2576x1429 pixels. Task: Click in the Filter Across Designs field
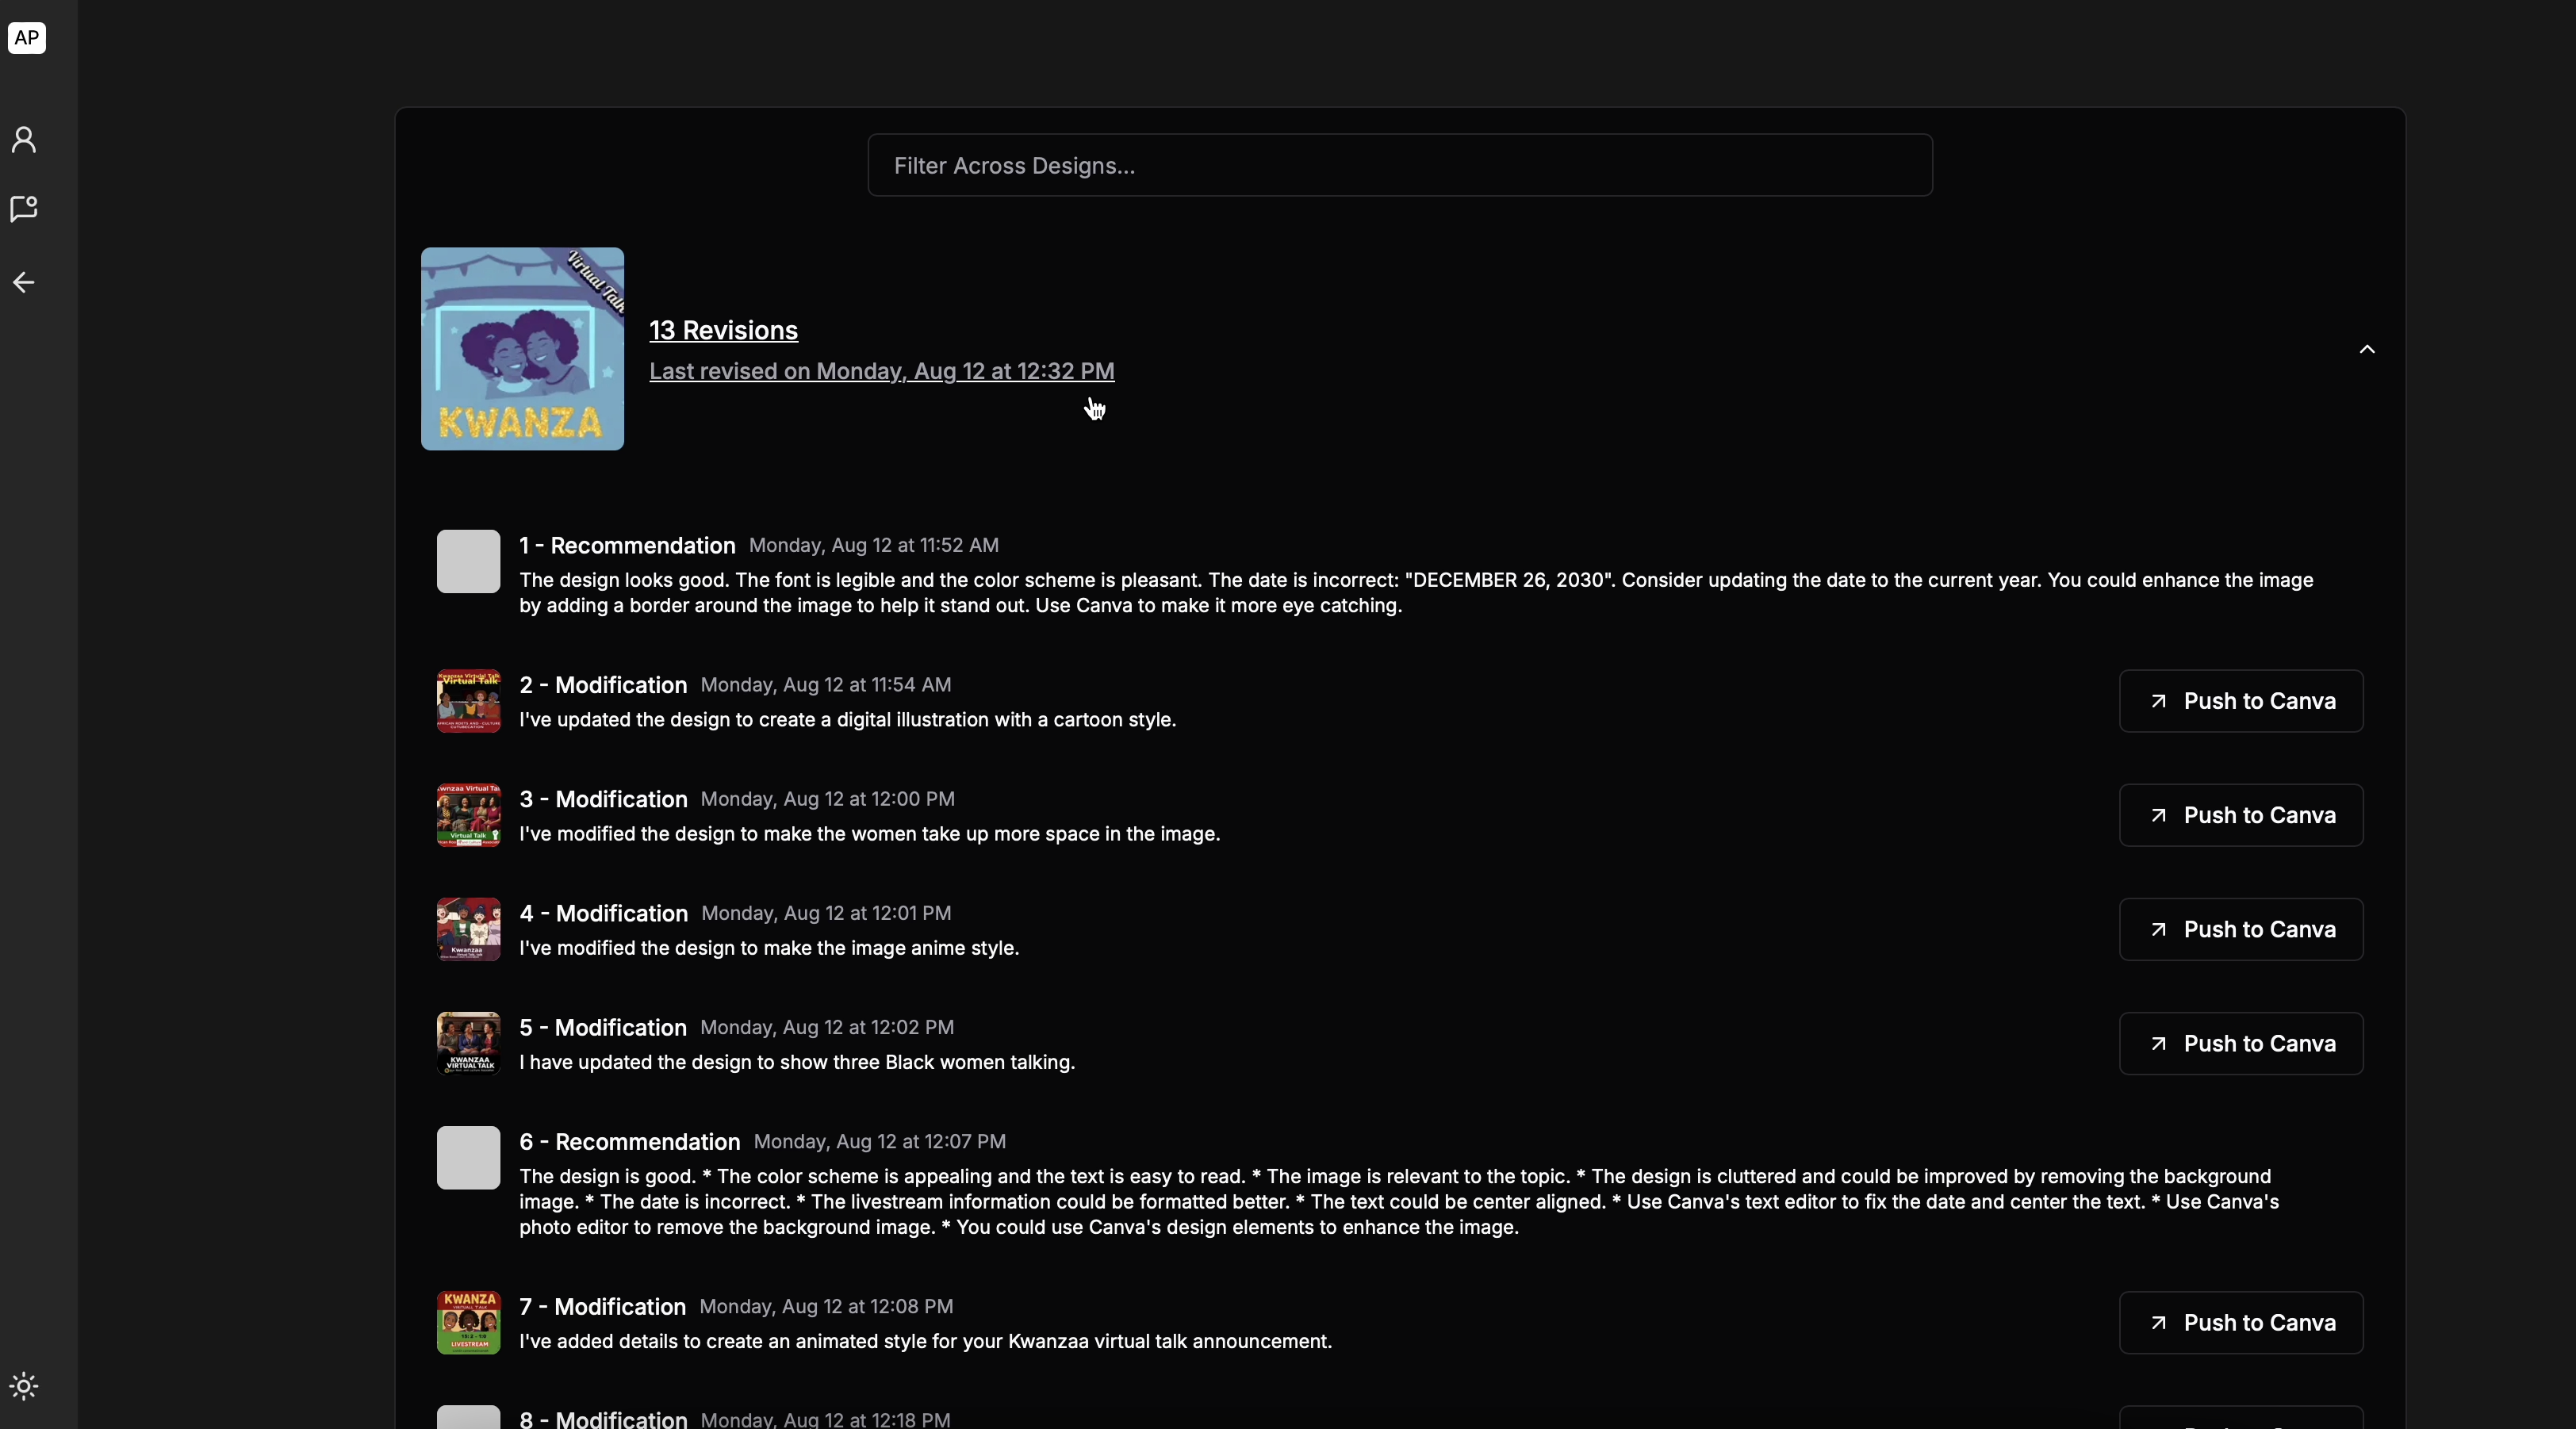tap(1399, 165)
